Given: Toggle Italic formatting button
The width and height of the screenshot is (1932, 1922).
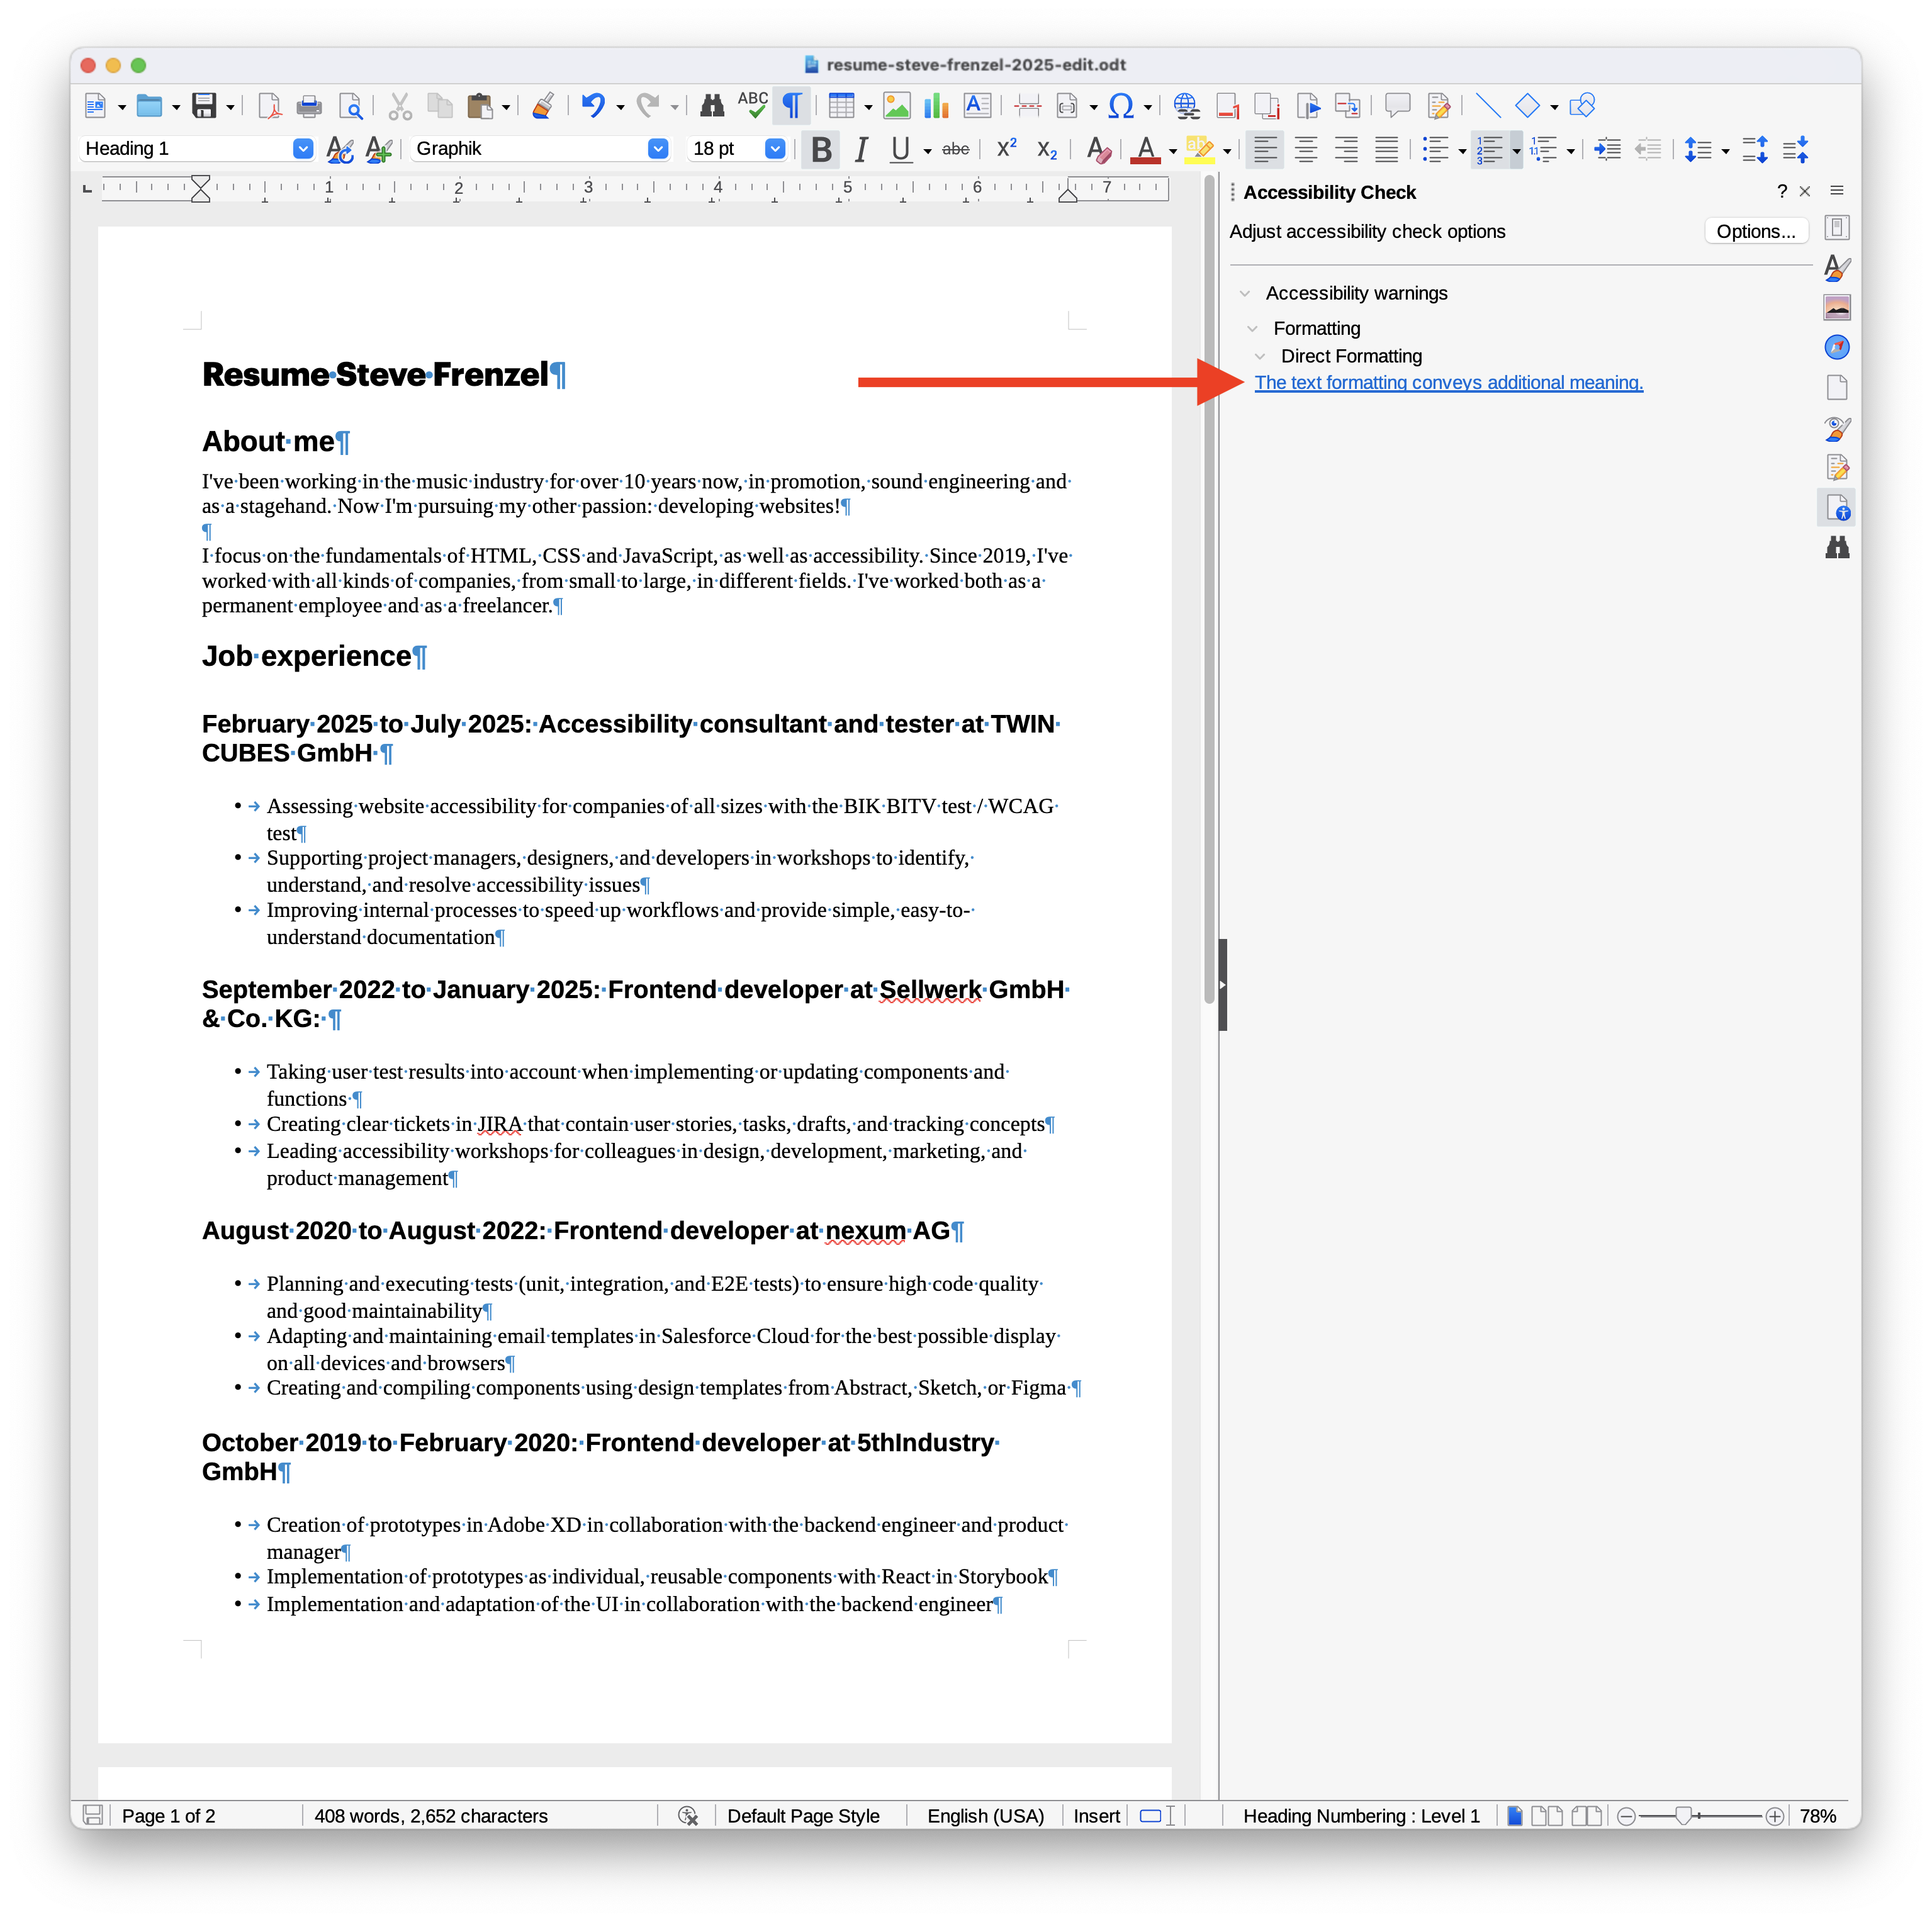Looking at the screenshot, I should click(x=861, y=150).
